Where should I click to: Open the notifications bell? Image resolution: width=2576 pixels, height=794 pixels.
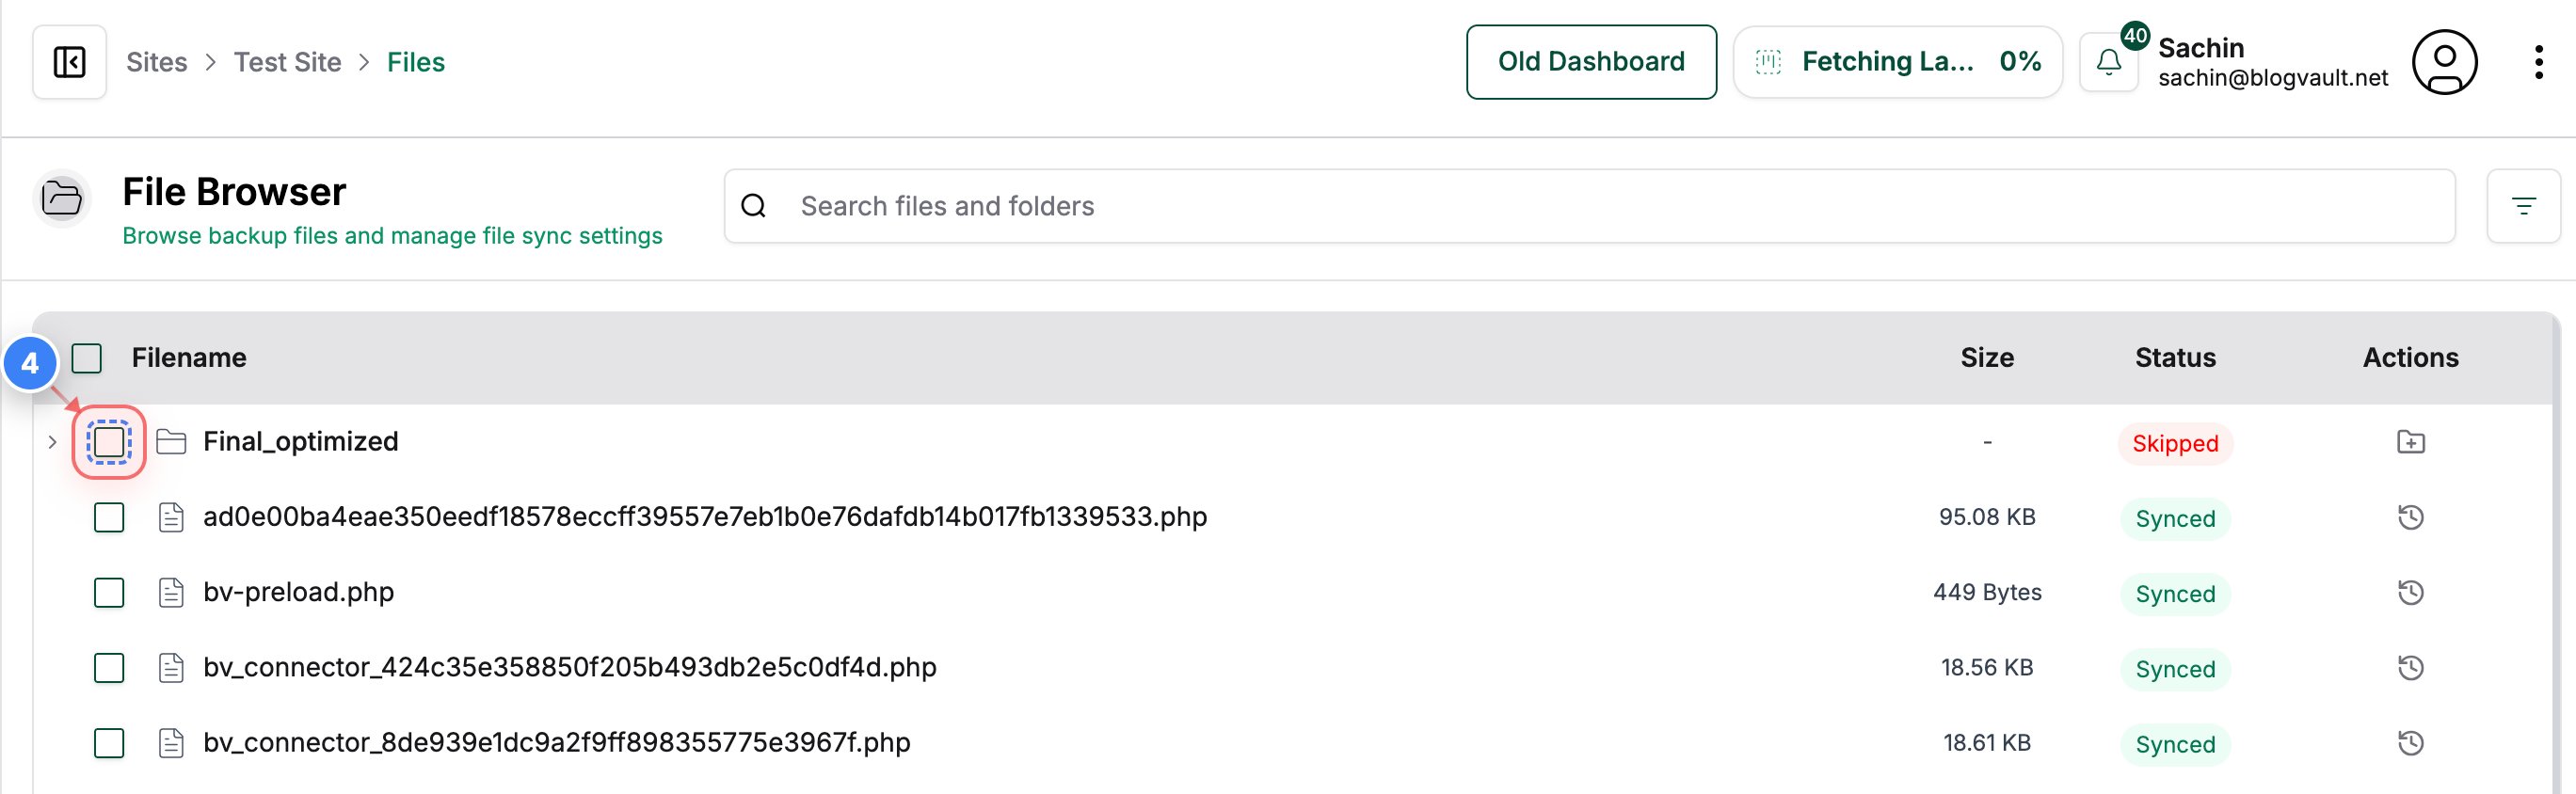pos(2108,61)
